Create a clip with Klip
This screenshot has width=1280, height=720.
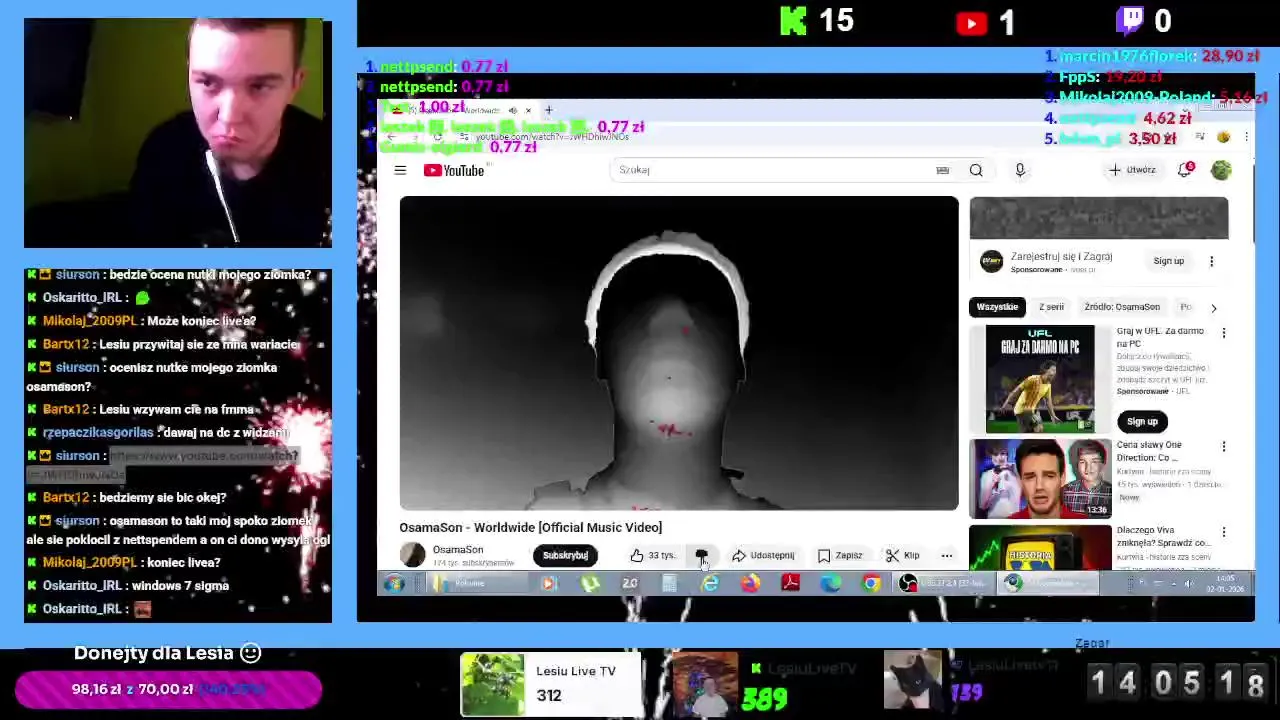pos(903,555)
